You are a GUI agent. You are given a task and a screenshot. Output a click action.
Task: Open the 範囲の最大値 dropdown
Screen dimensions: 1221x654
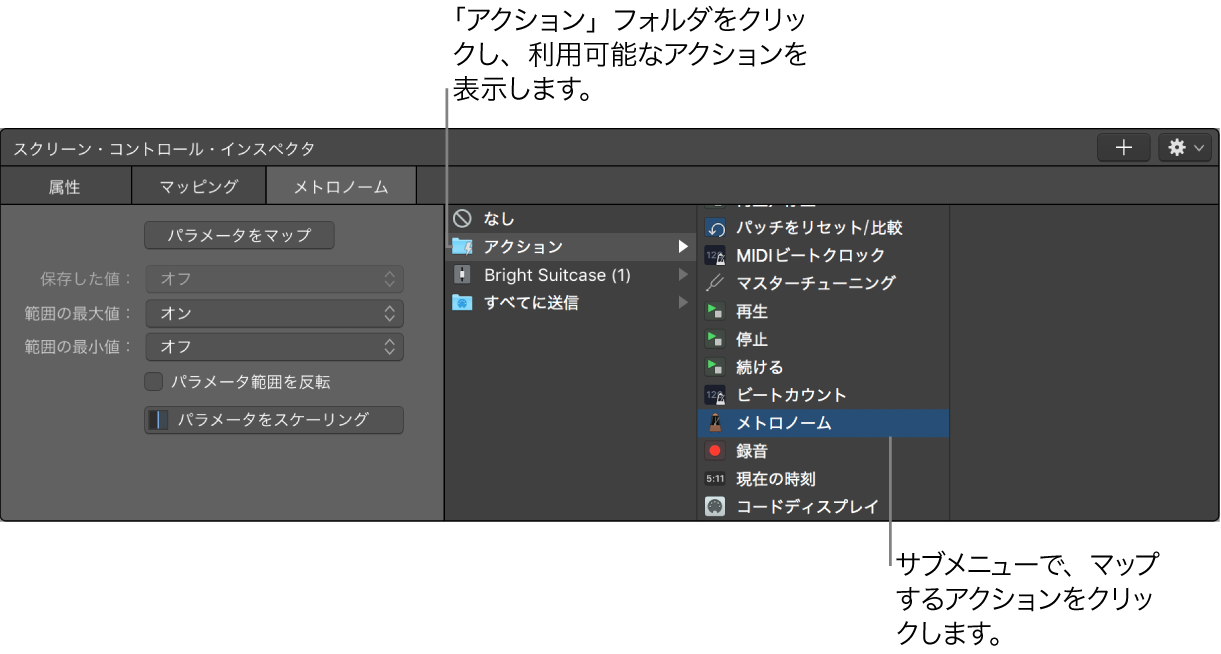tap(274, 313)
